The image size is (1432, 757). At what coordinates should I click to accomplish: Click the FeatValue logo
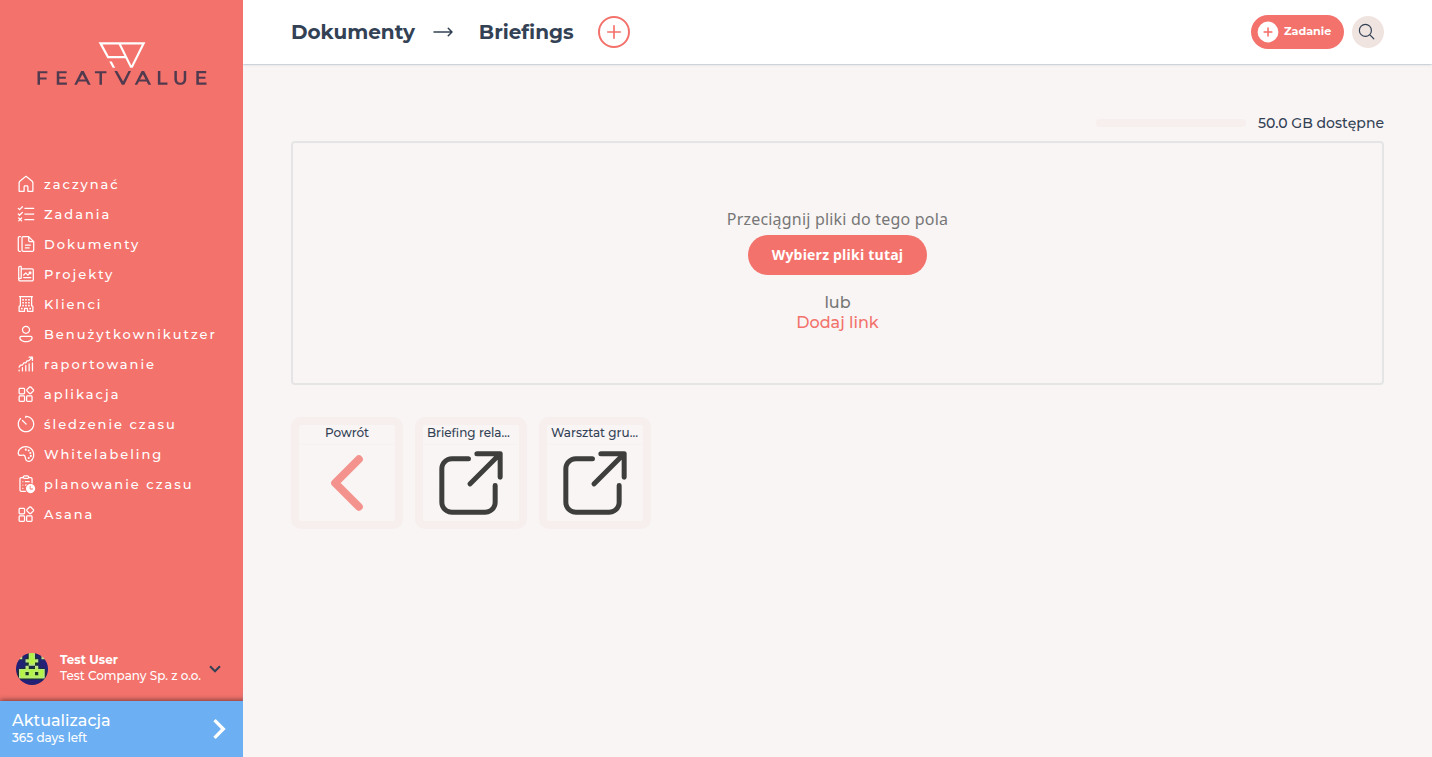tap(122, 64)
